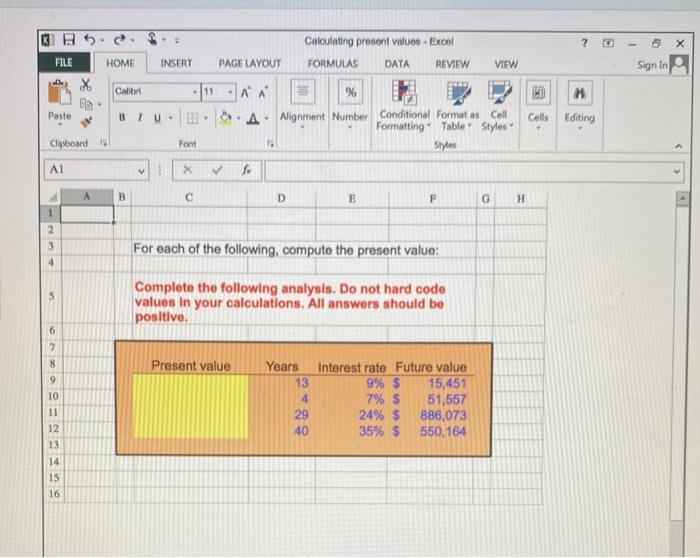Click the Sign In account icon

tap(680, 65)
